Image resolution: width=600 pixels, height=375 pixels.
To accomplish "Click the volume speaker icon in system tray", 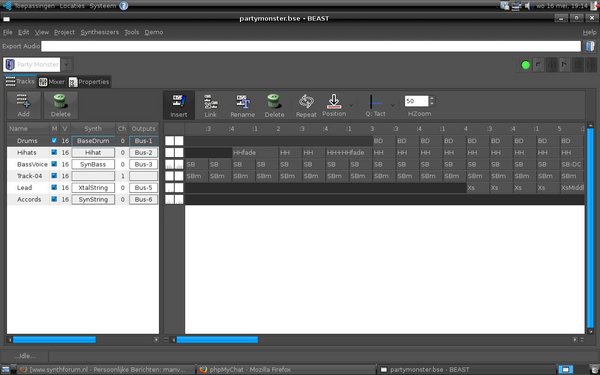I will 527,6.
